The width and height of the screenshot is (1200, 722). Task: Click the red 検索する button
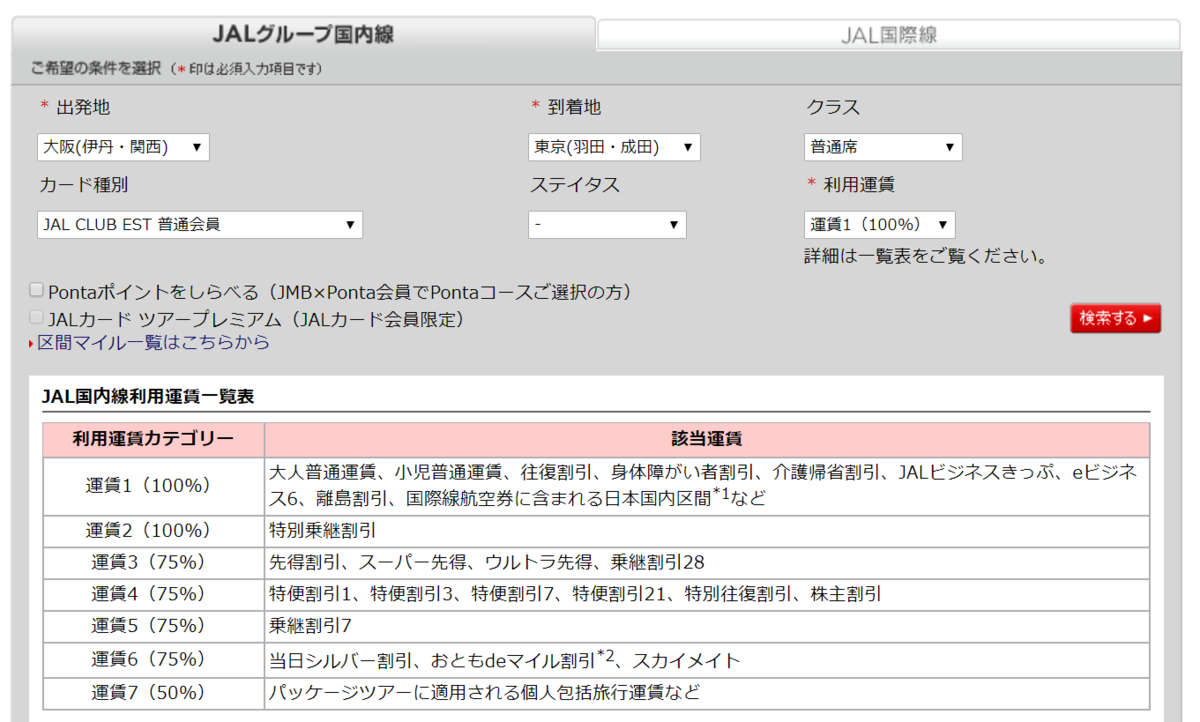(1115, 318)
